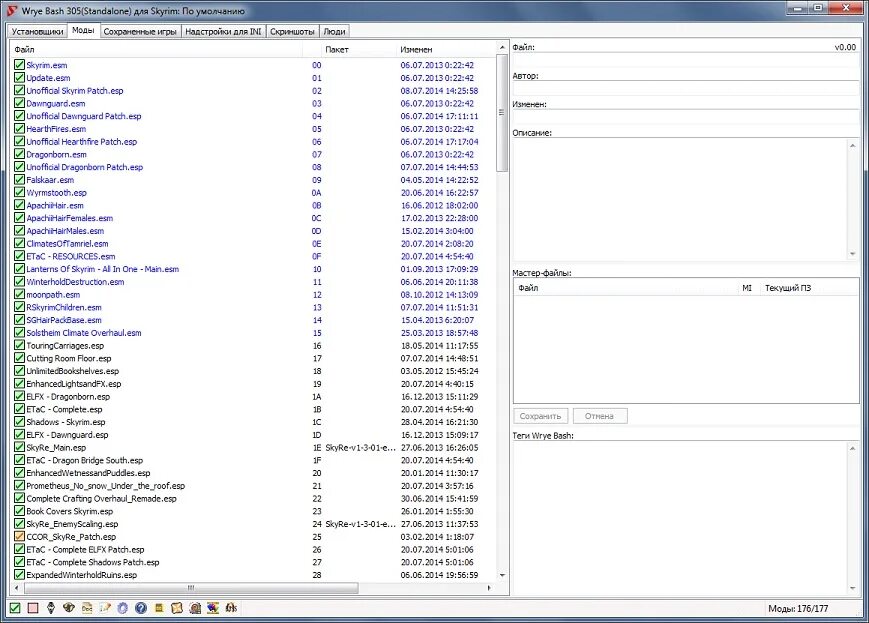
Task: Uncheck moonpath.esm checkbox
Action: pos(19,294)
